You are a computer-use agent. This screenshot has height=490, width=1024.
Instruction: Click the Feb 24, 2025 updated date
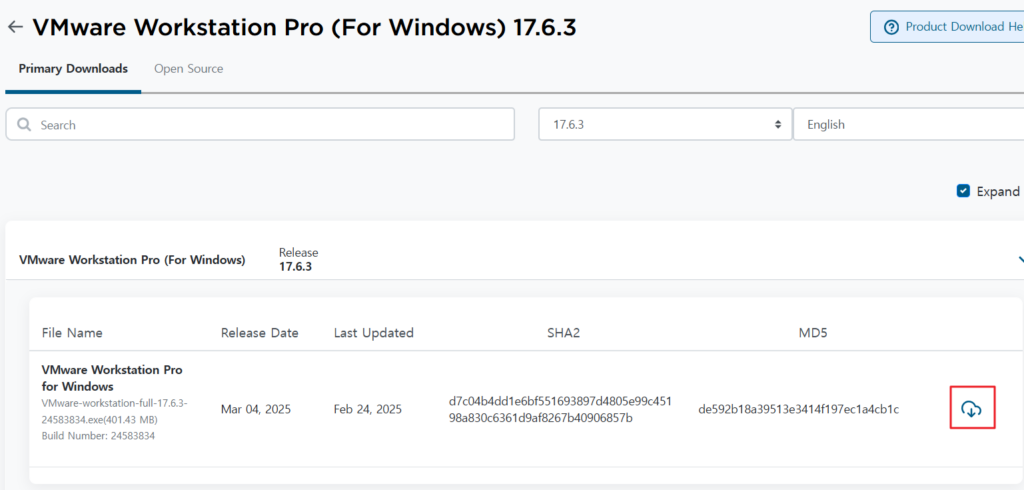[368, 410]
